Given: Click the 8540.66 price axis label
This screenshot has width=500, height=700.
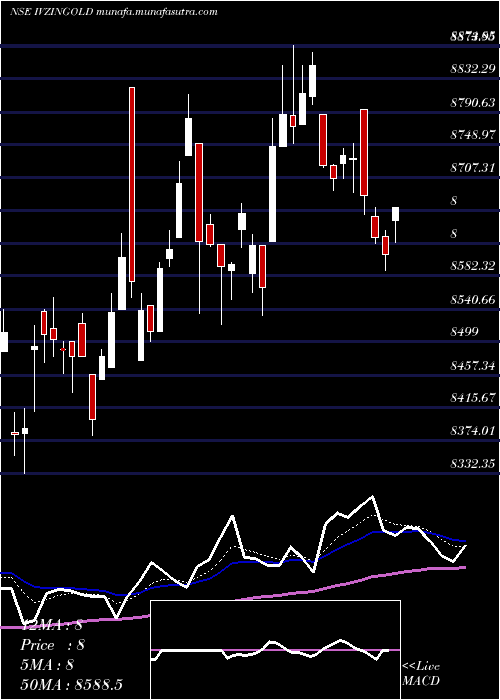Looking at the screenshot, I should [472, 299].
